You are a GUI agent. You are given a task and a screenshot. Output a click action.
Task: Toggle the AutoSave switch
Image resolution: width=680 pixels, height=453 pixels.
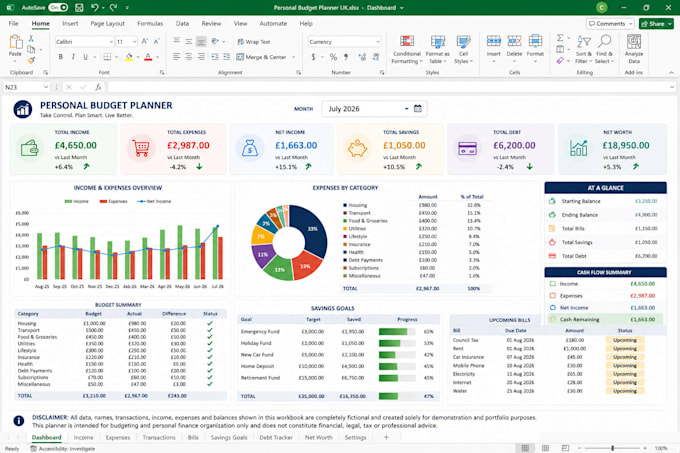point(58,7)
